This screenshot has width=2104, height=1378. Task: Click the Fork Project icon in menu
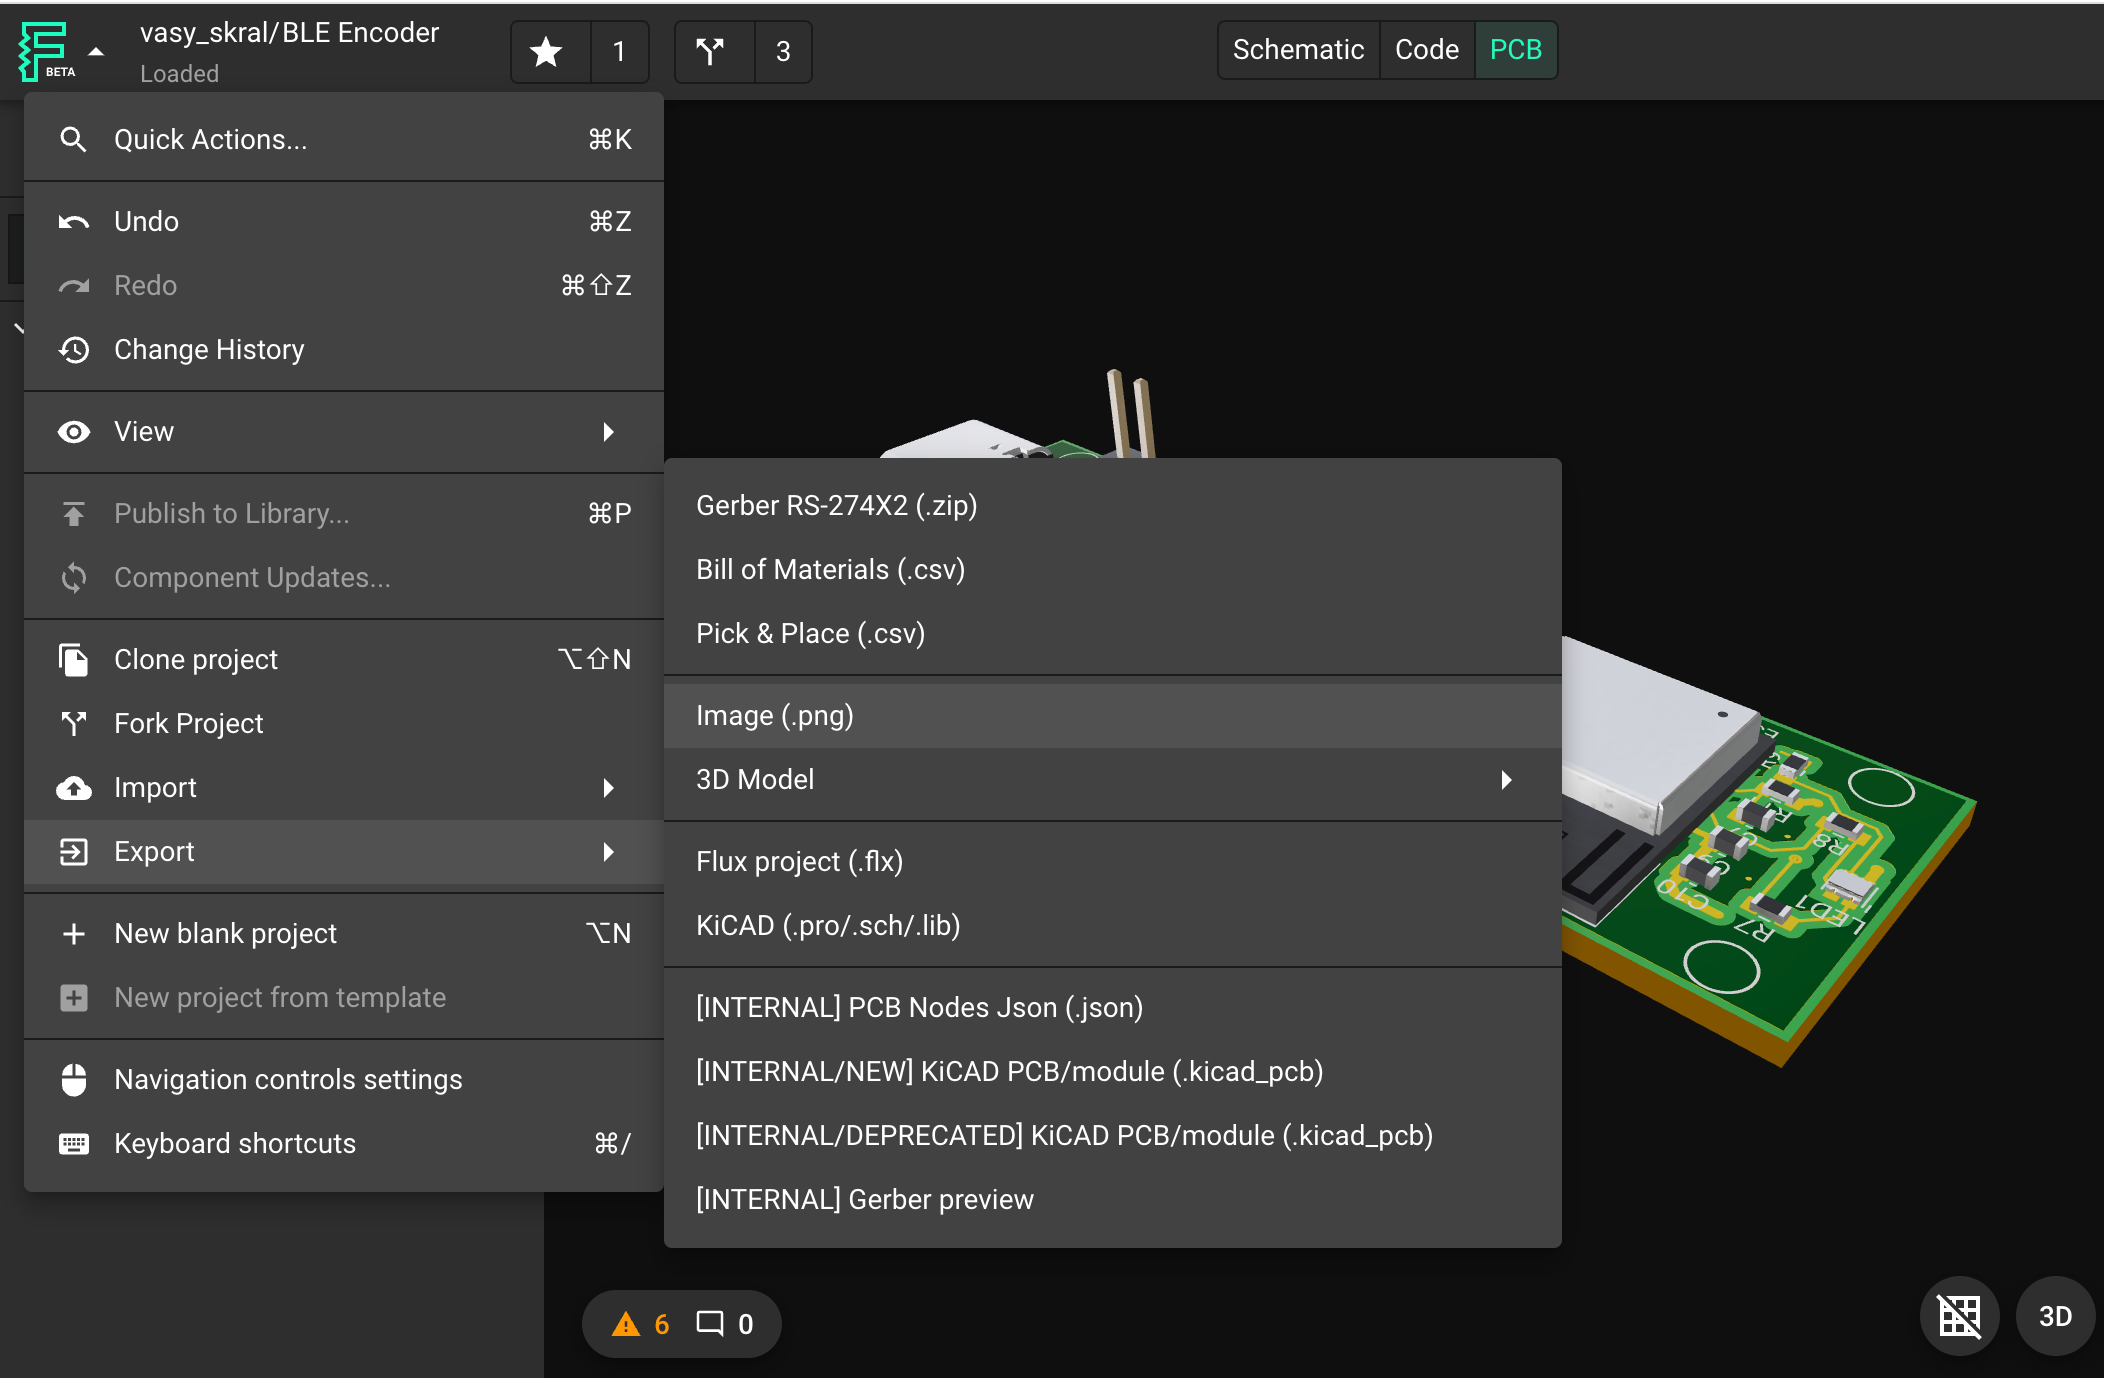pos(73,724)
